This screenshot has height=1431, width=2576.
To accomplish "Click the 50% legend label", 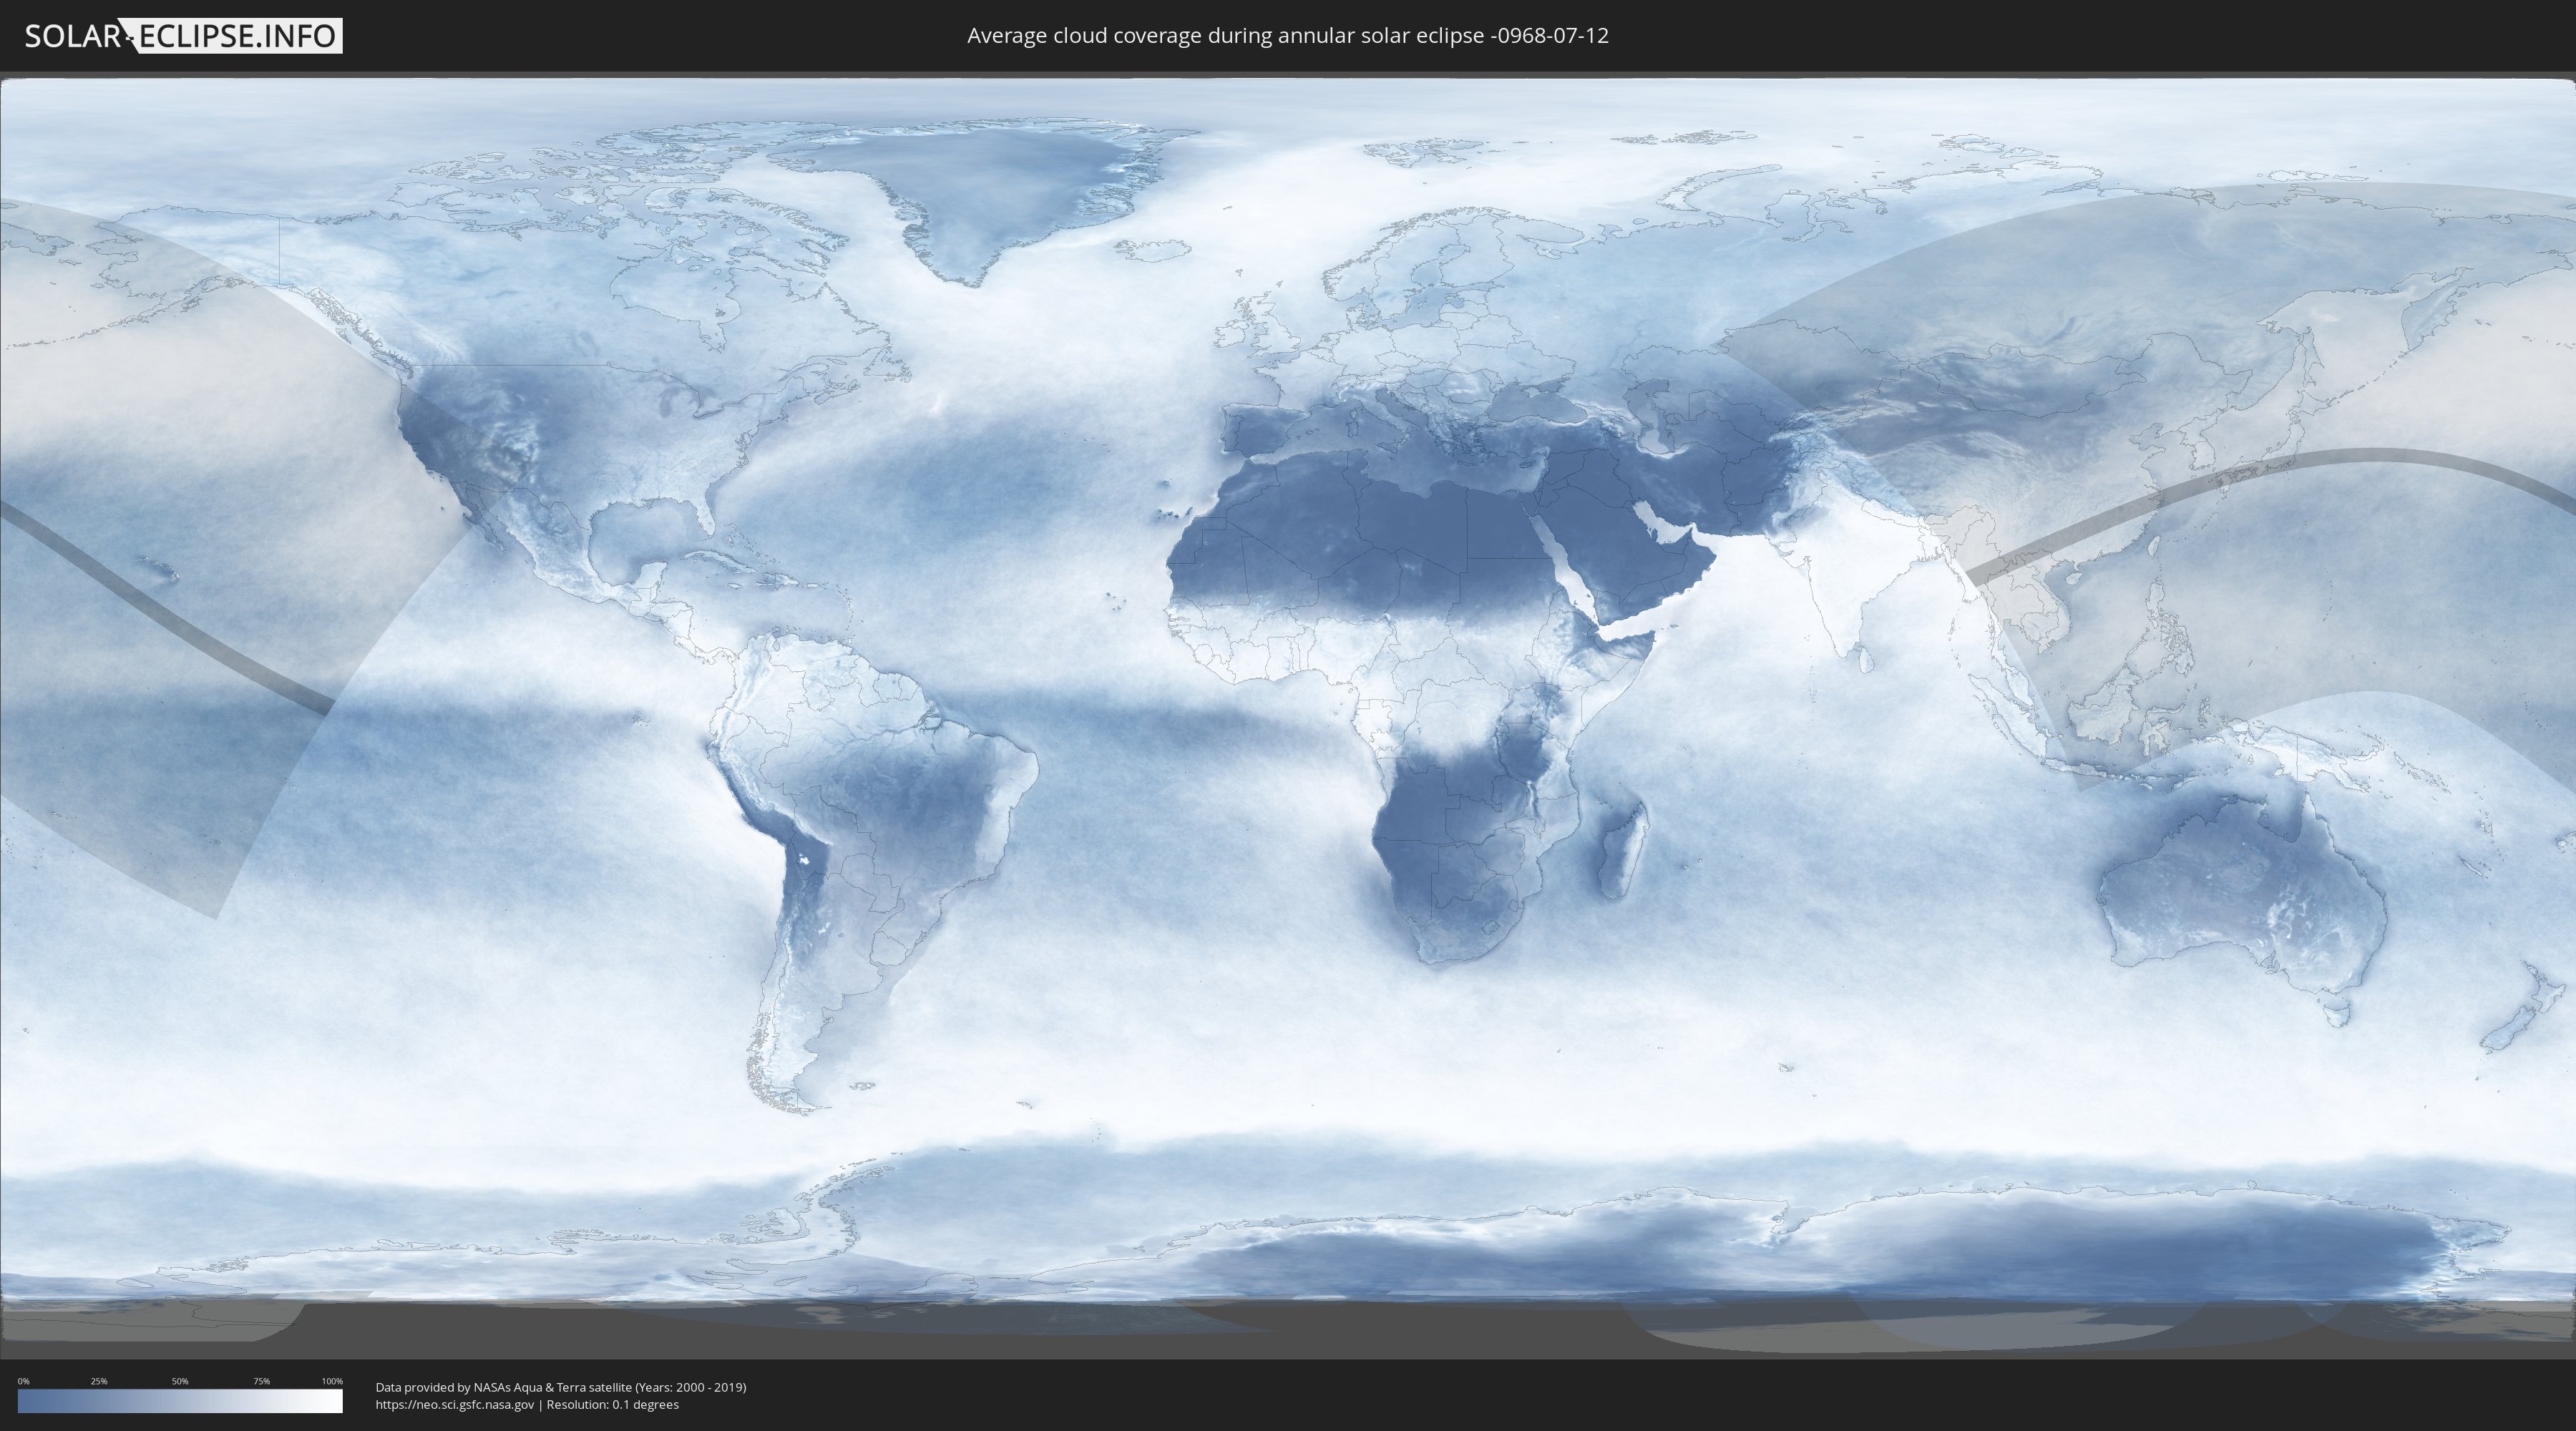I will (180, 1381).
